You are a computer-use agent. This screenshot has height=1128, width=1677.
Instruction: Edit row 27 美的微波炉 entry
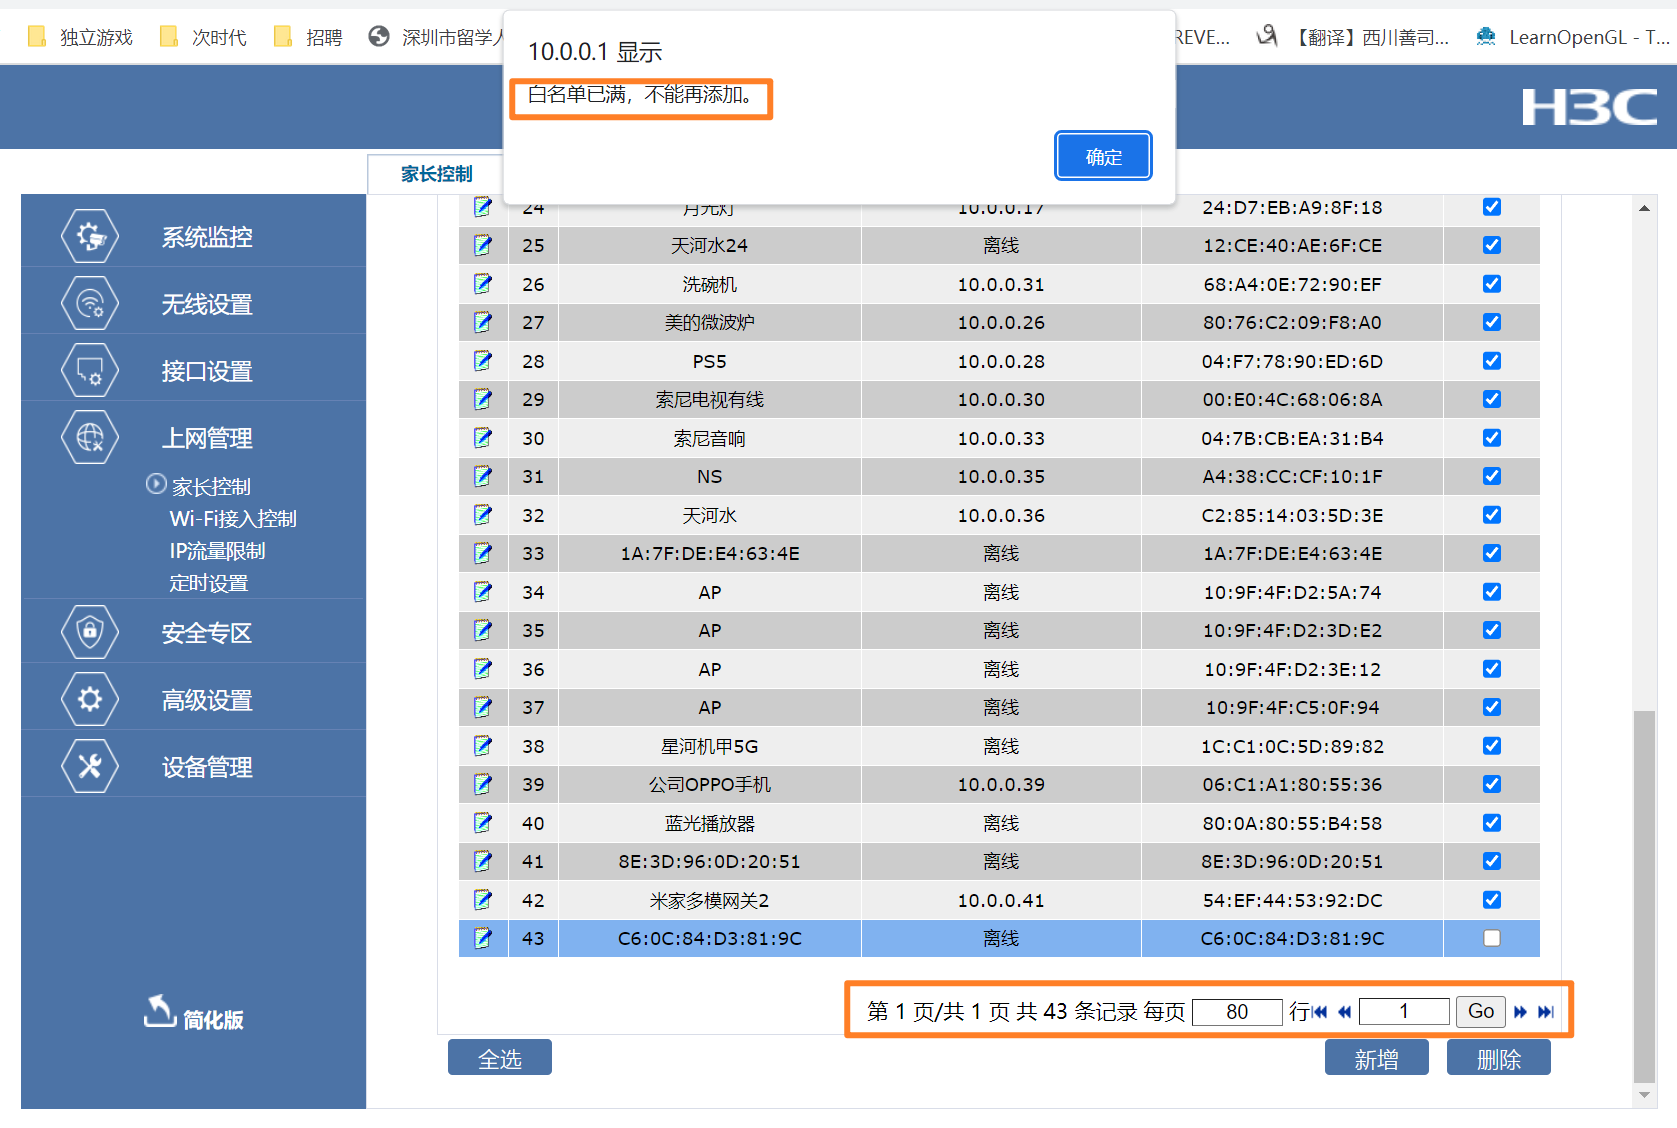483,322
